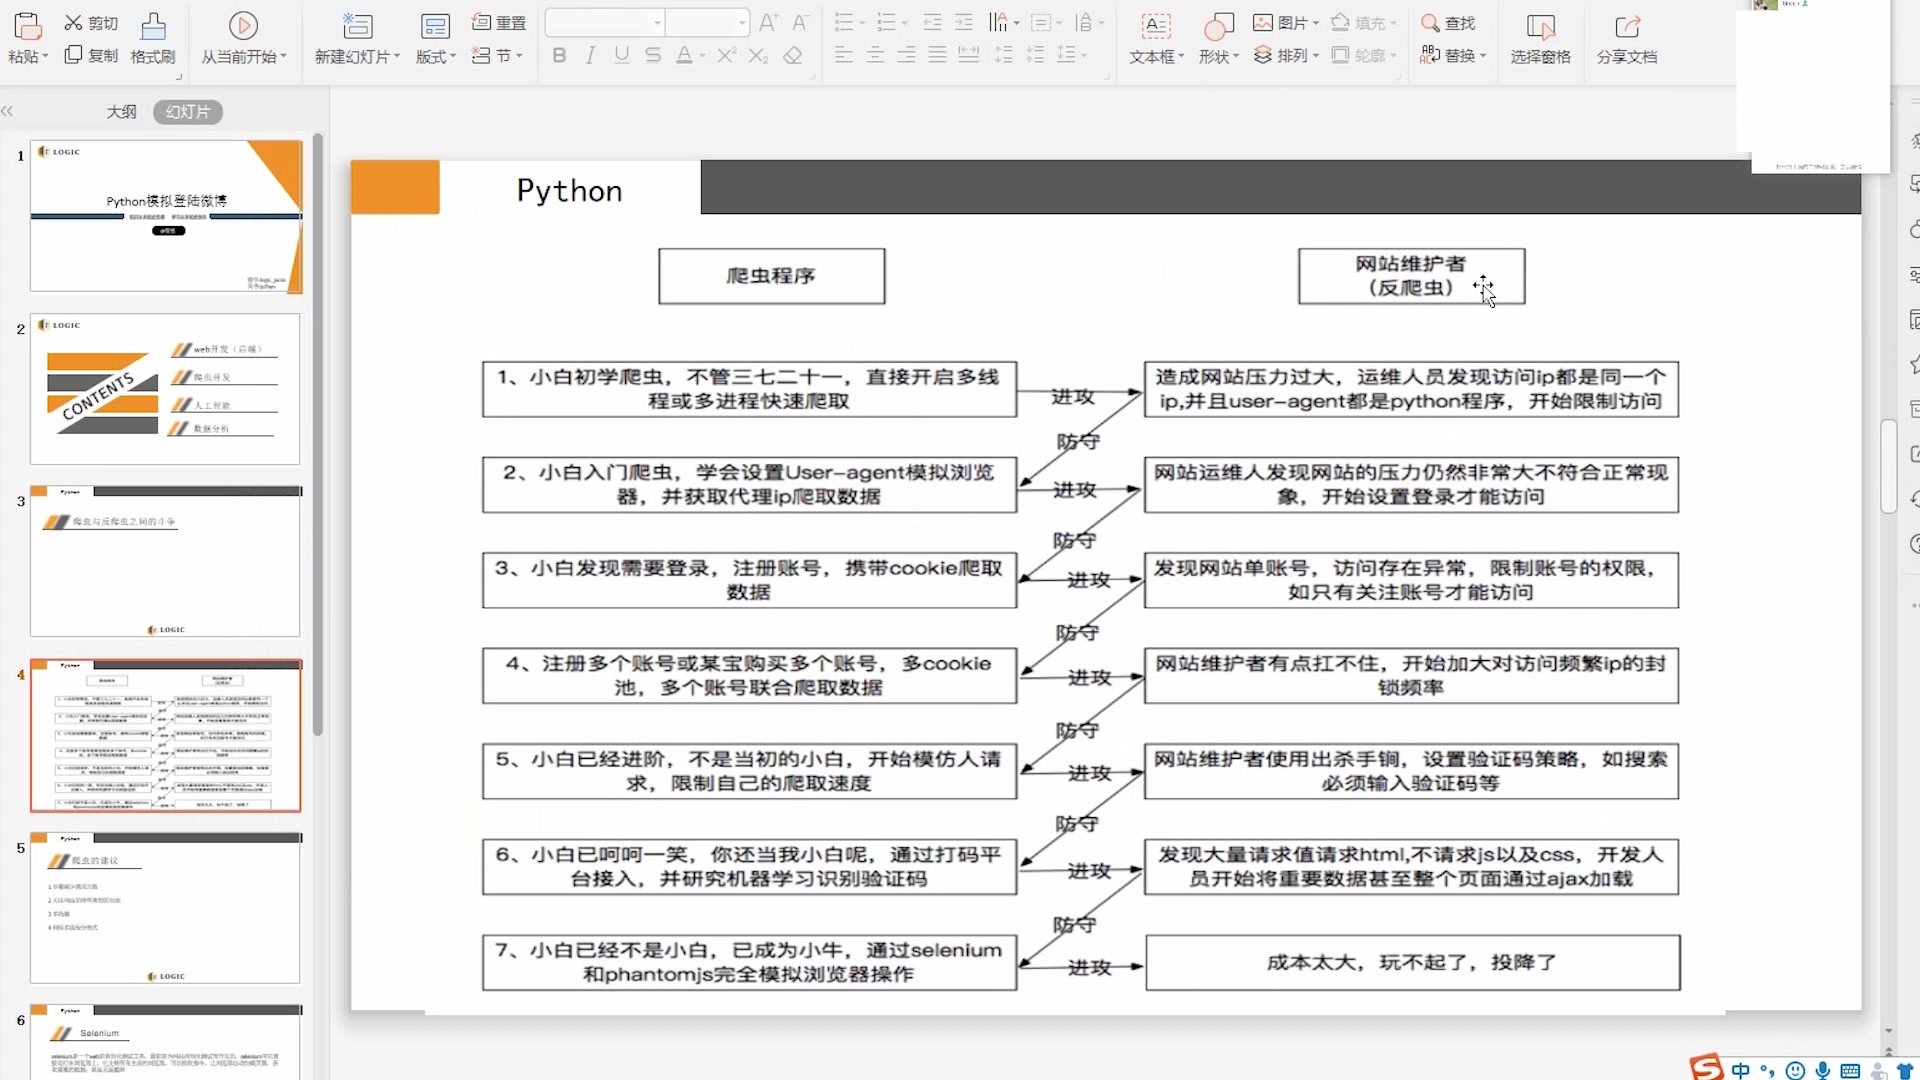Image resolution: width=1920 pixels, height=1080 pixels.
Task: Open the font color picker
Action: [686, 55]
